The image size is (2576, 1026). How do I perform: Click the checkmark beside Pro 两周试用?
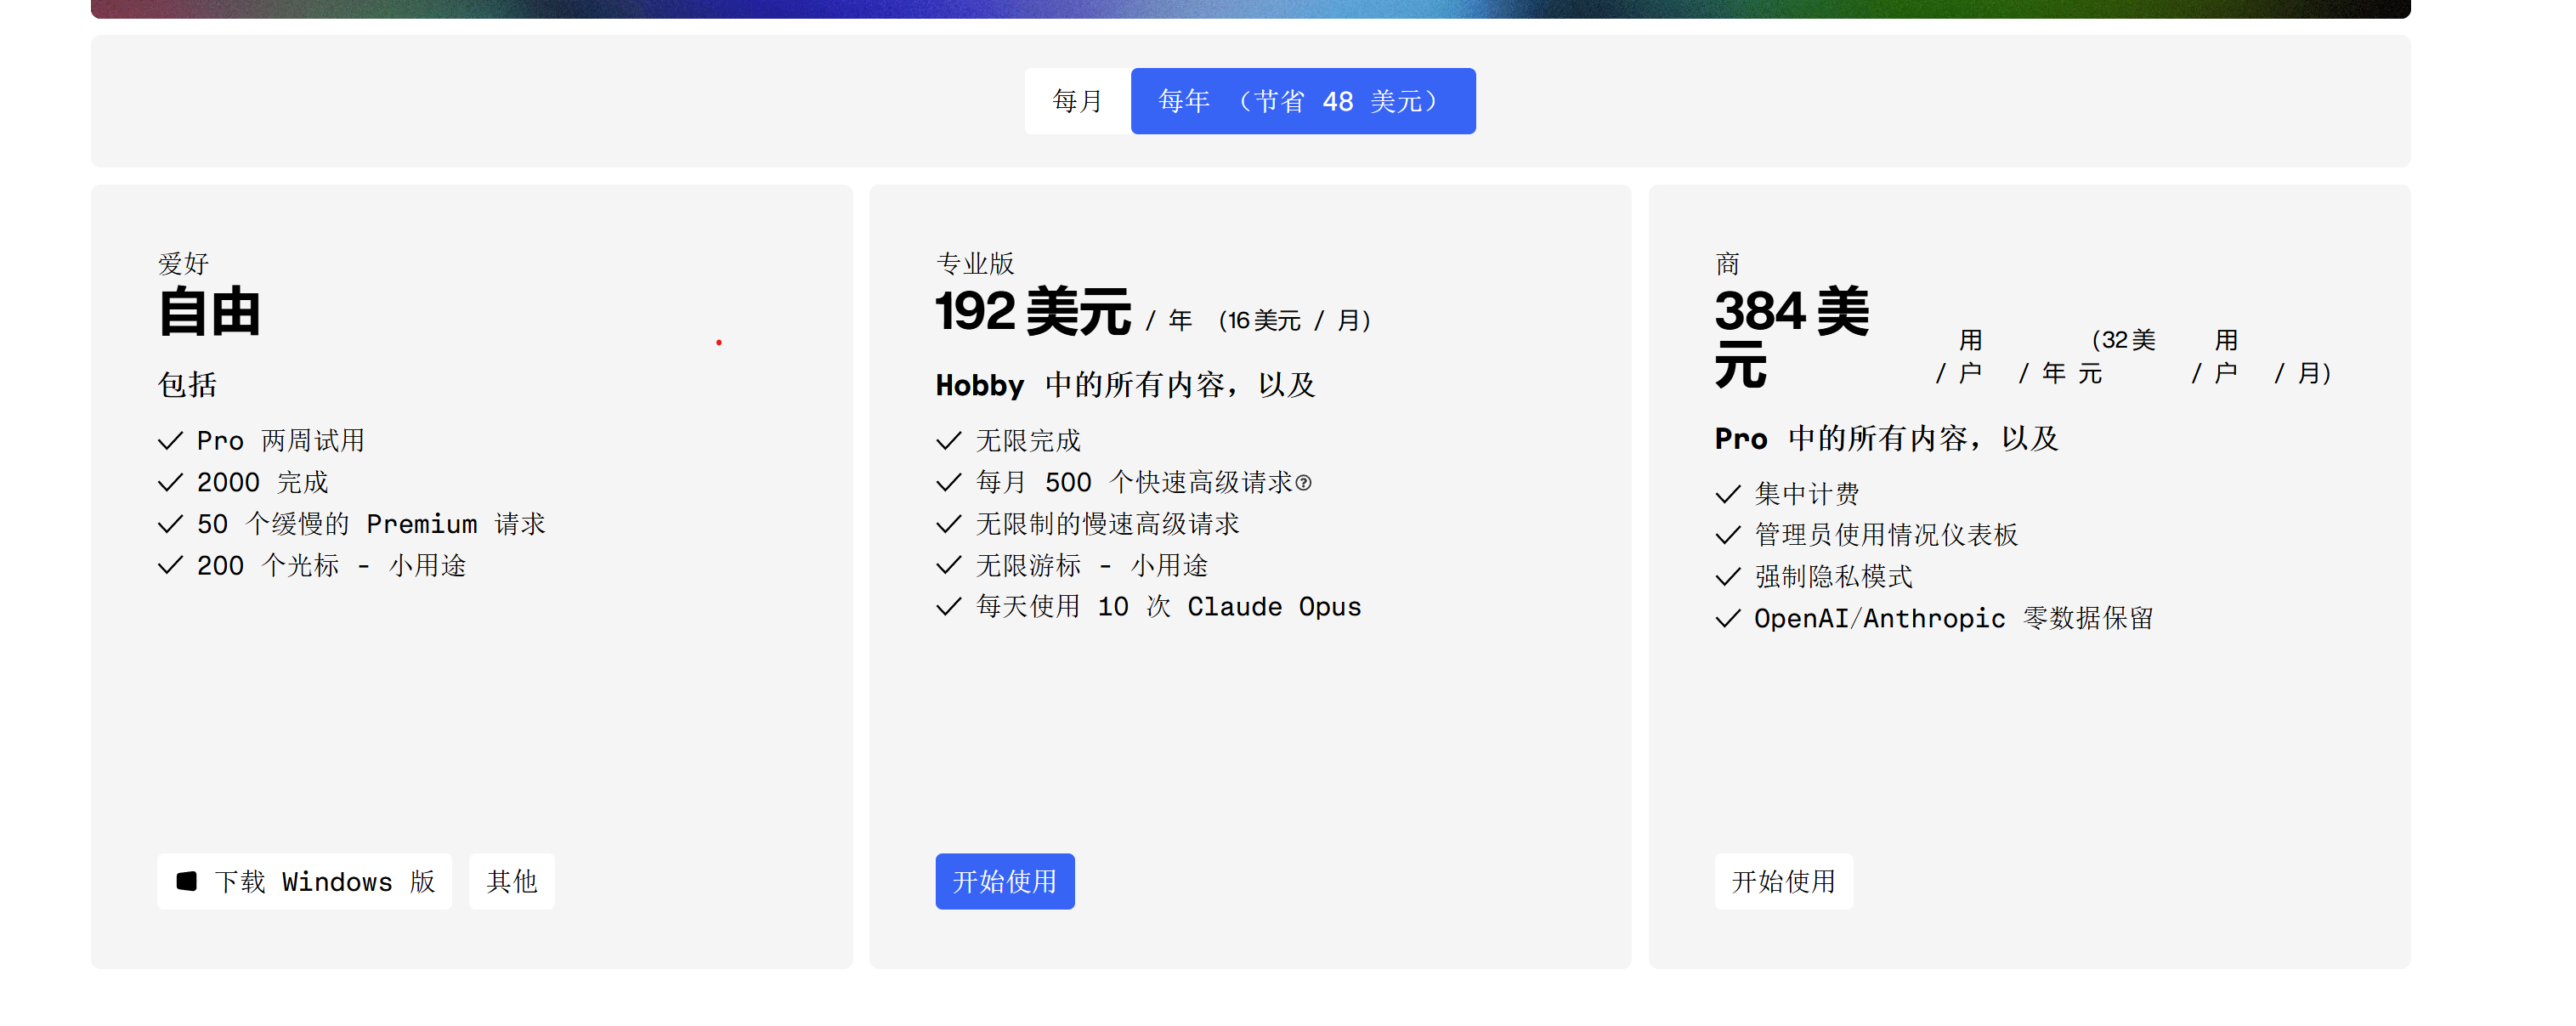pos(170,441)
